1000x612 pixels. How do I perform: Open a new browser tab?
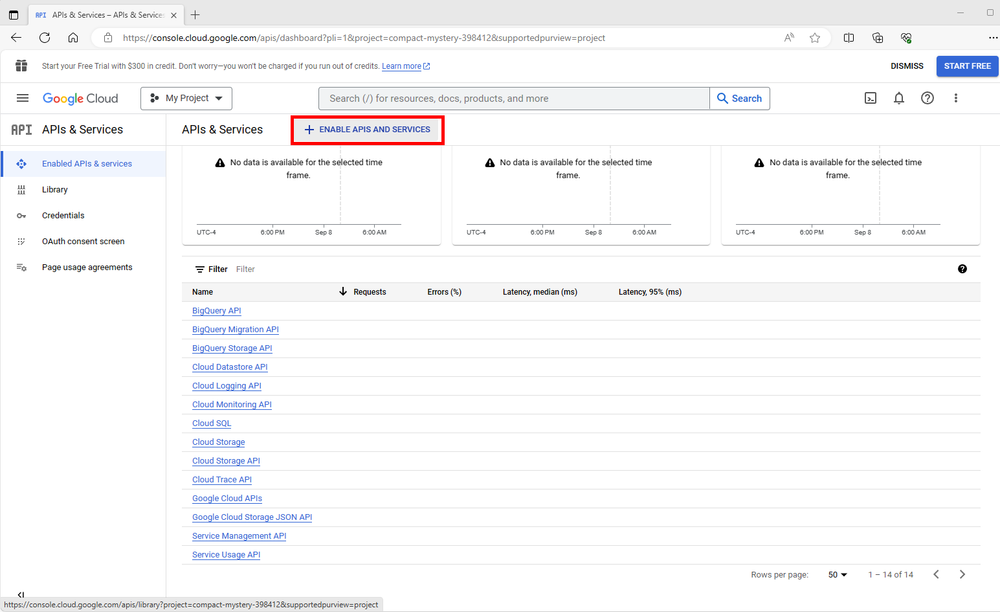tap(195, 15)
